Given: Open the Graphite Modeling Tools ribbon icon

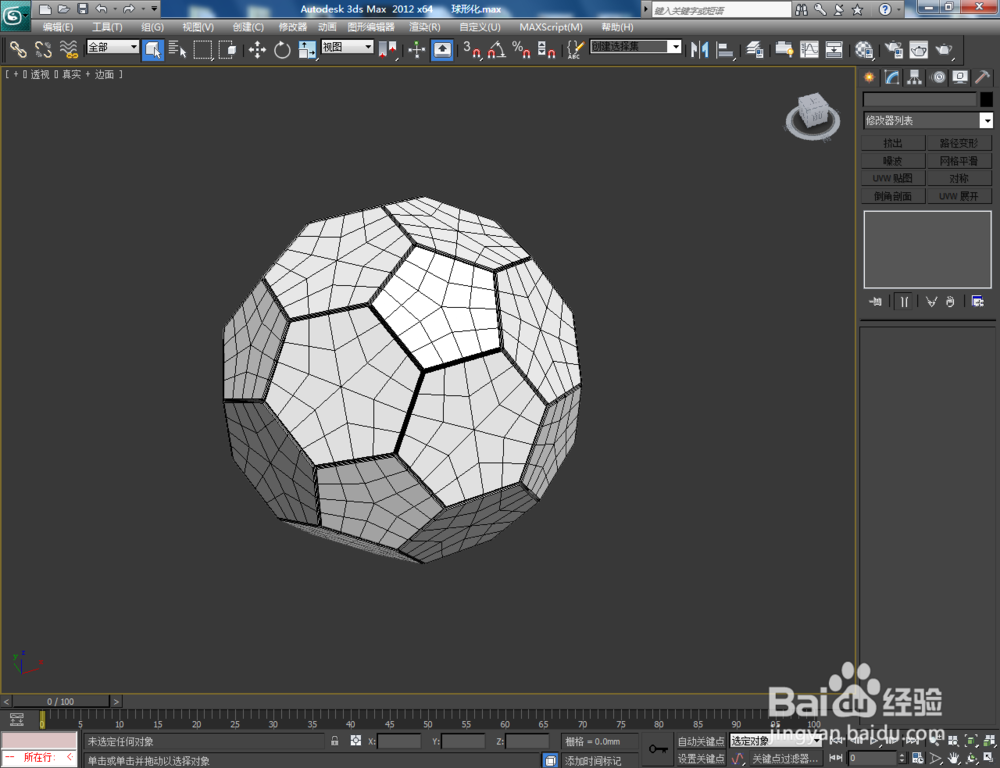Looking at the screenshot, I should 784,49.
